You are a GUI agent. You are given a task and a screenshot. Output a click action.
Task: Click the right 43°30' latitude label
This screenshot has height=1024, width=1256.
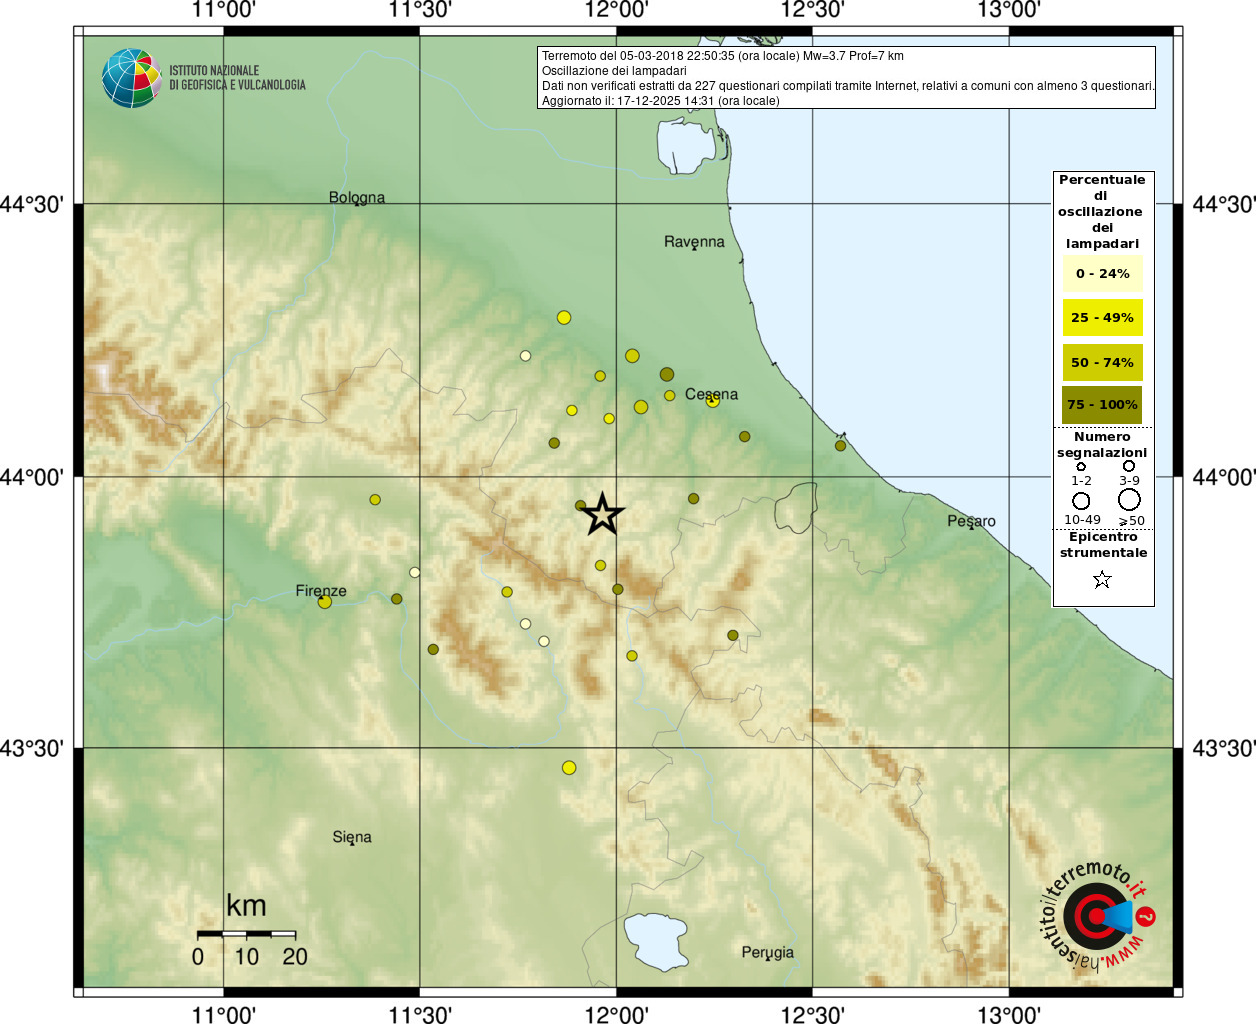coord(1224,748)
